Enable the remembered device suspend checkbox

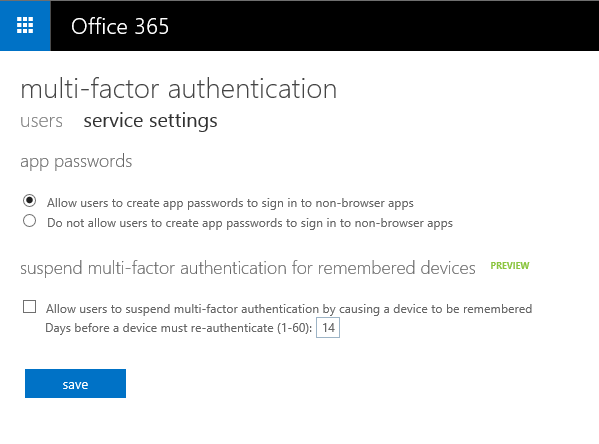(x=29, y=307)
